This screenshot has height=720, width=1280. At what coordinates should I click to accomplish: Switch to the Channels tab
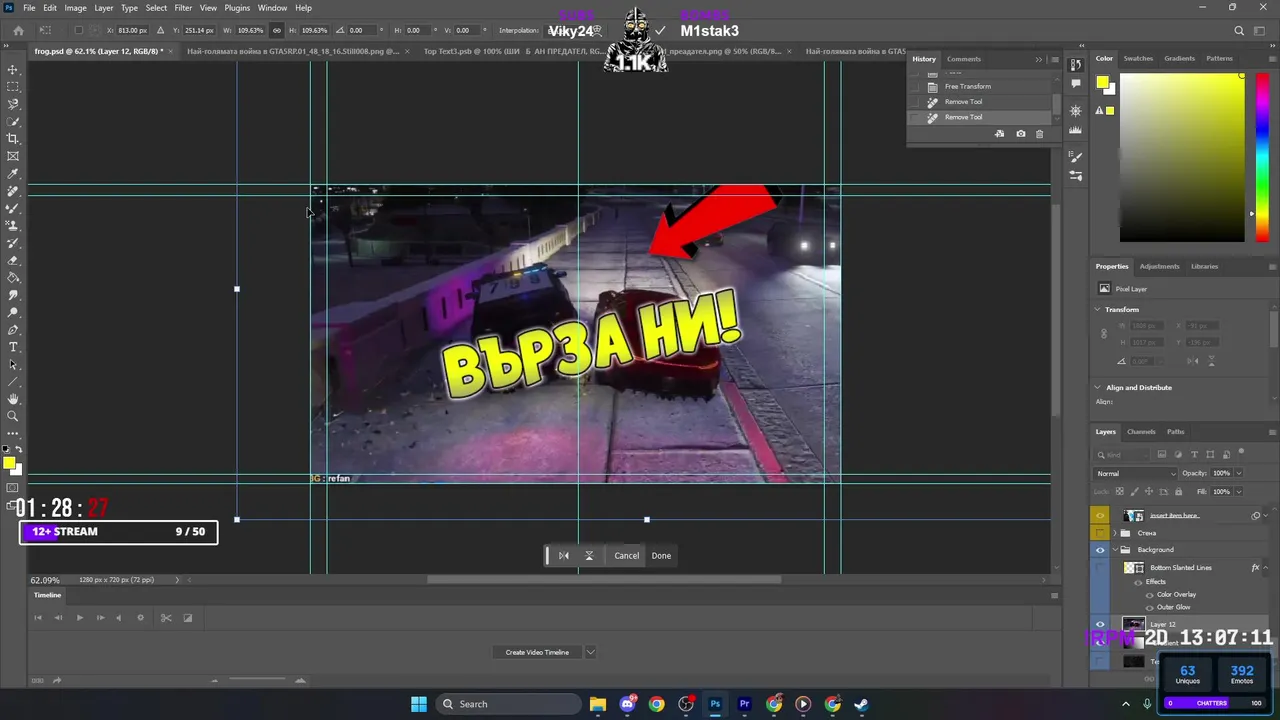tap(1141, 432)
